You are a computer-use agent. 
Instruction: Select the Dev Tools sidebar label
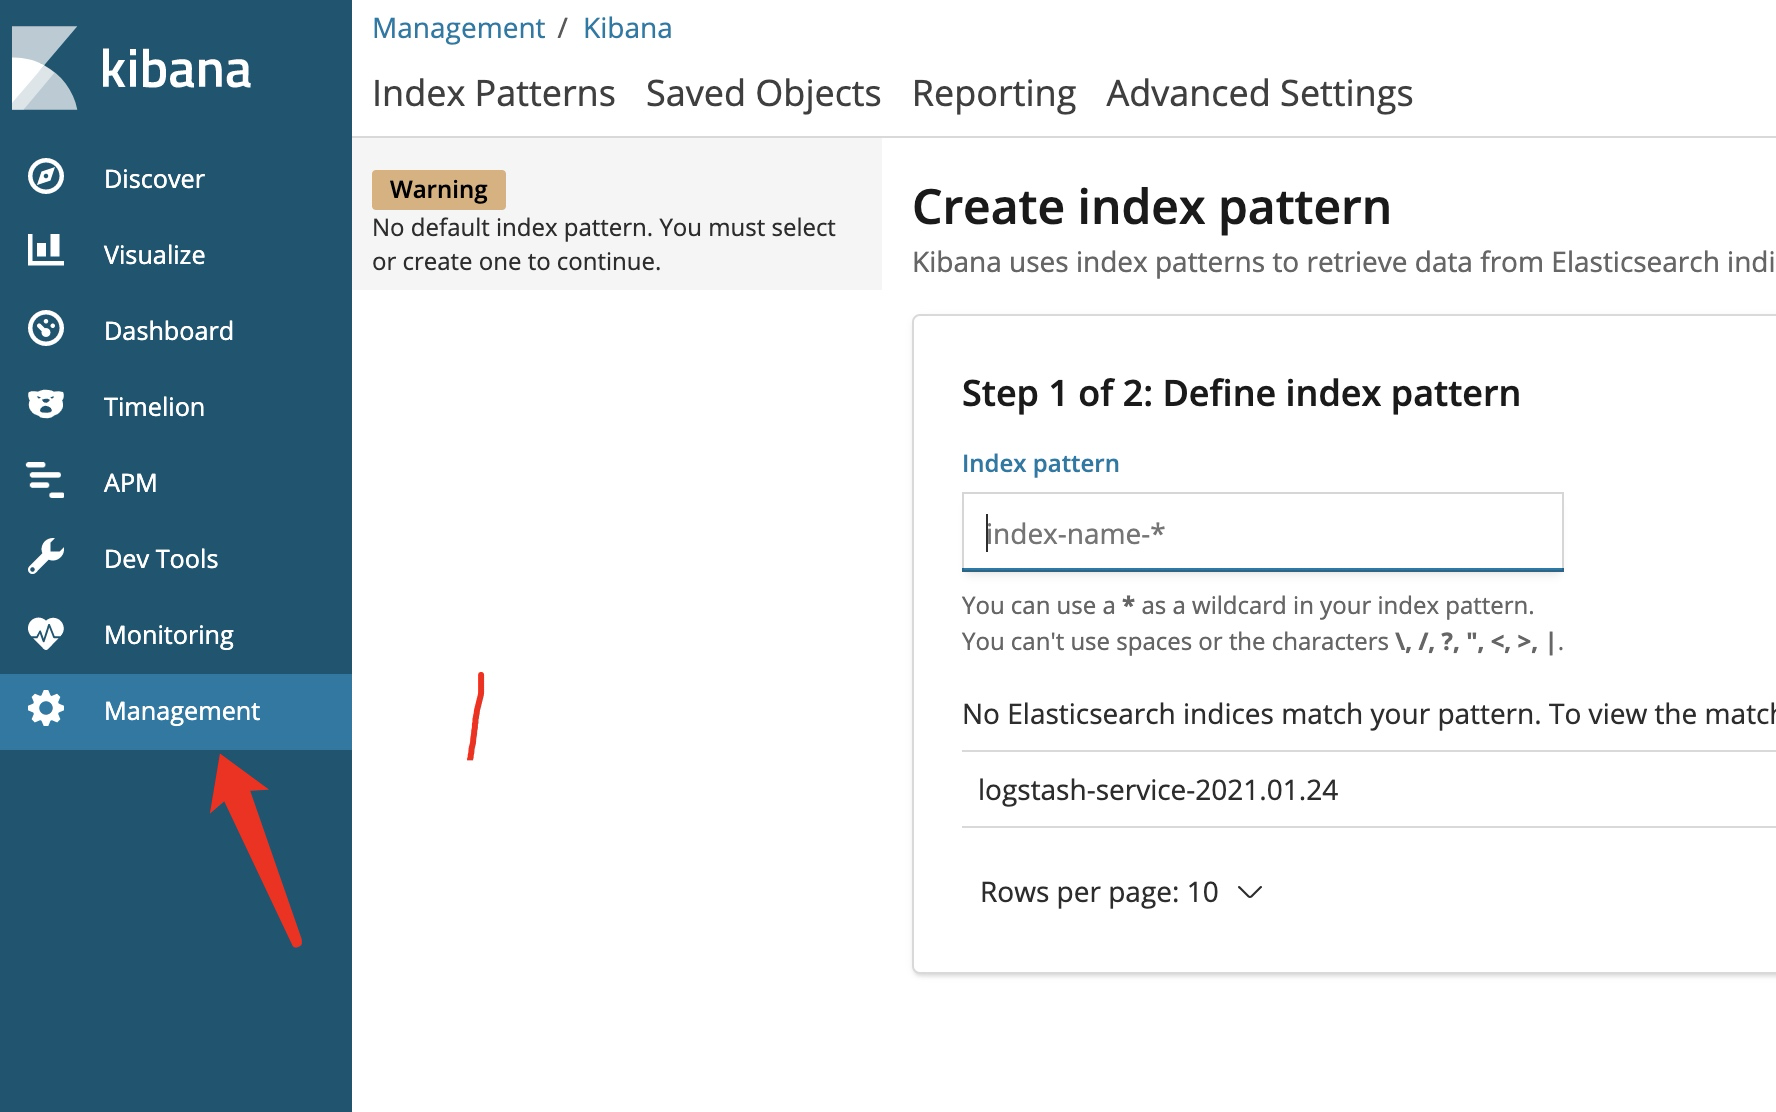161,559
